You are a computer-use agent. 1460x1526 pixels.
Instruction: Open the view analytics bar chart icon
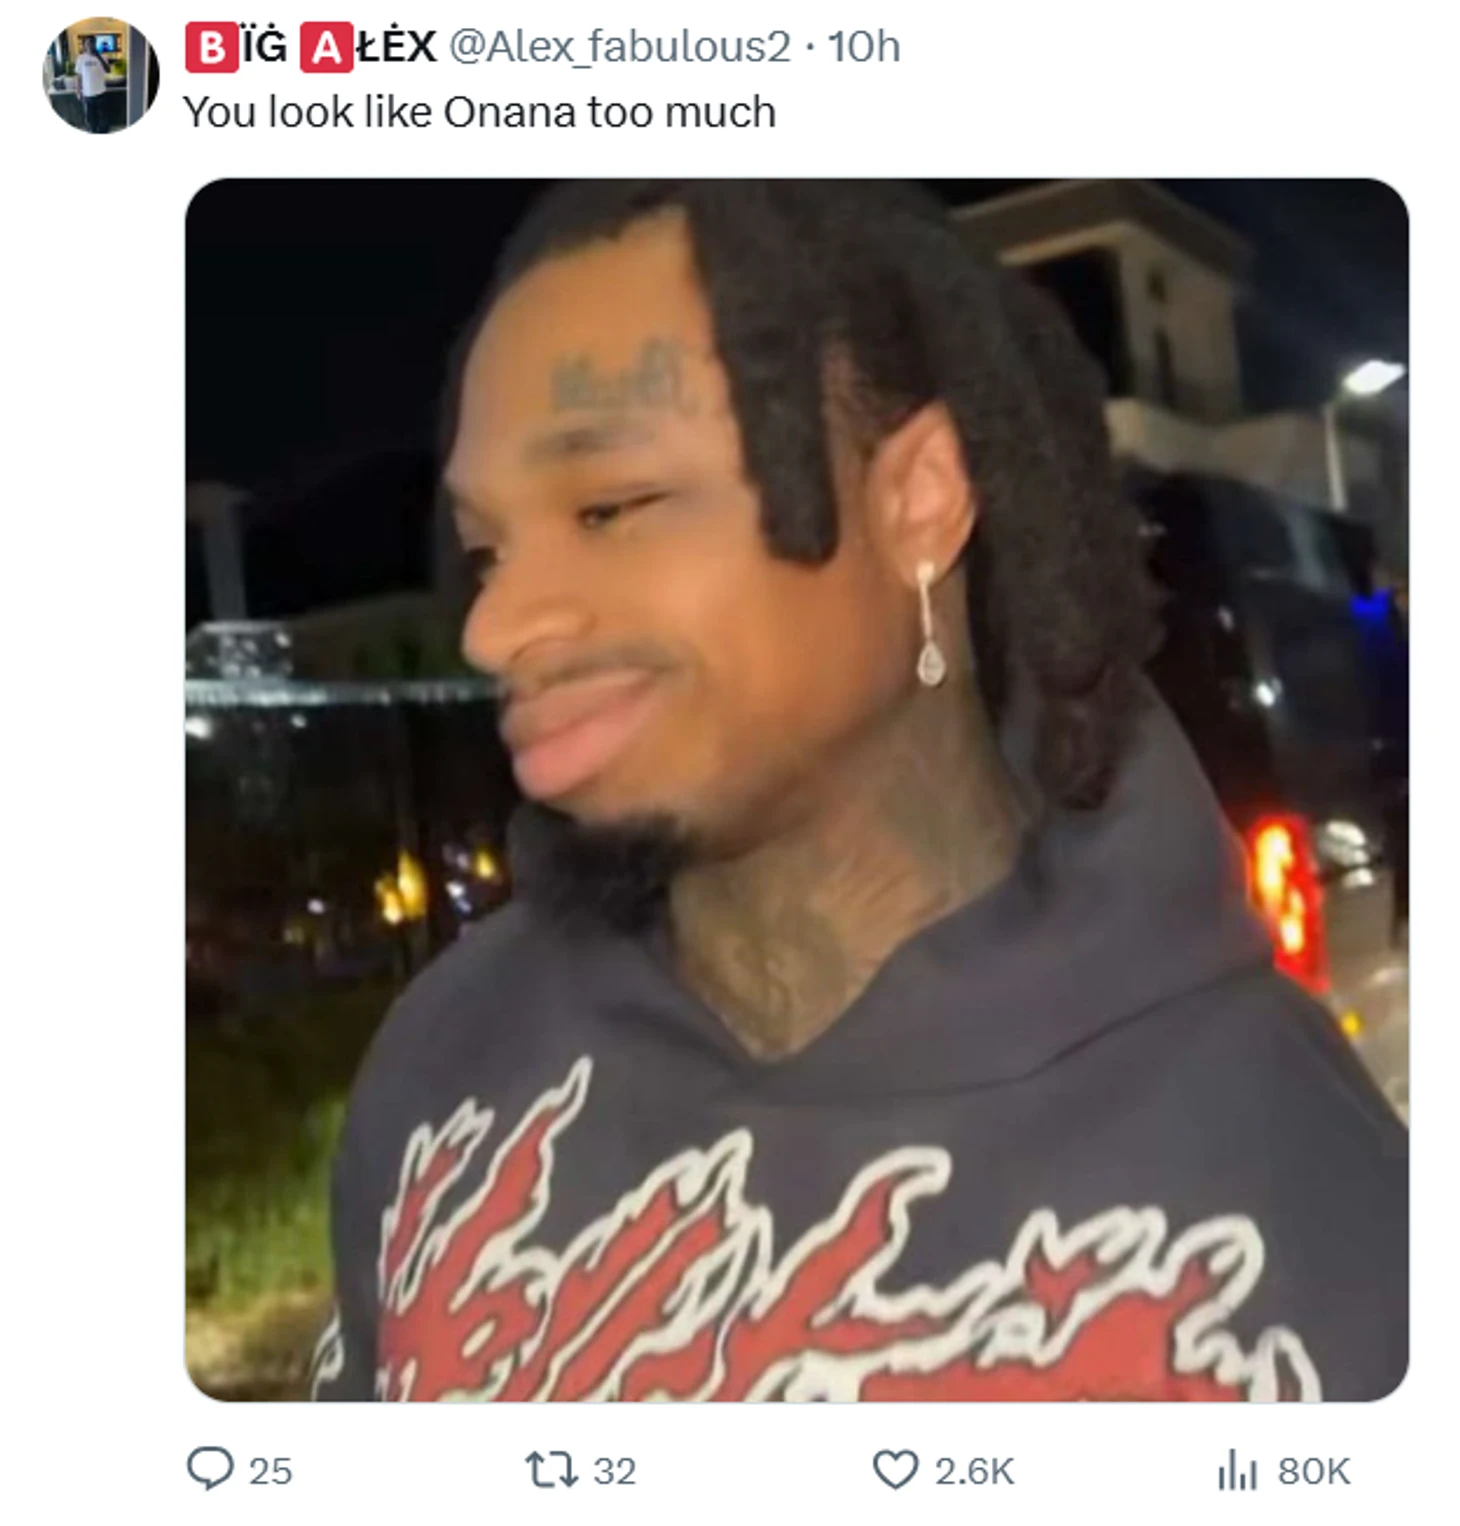pos(1237,1470)
